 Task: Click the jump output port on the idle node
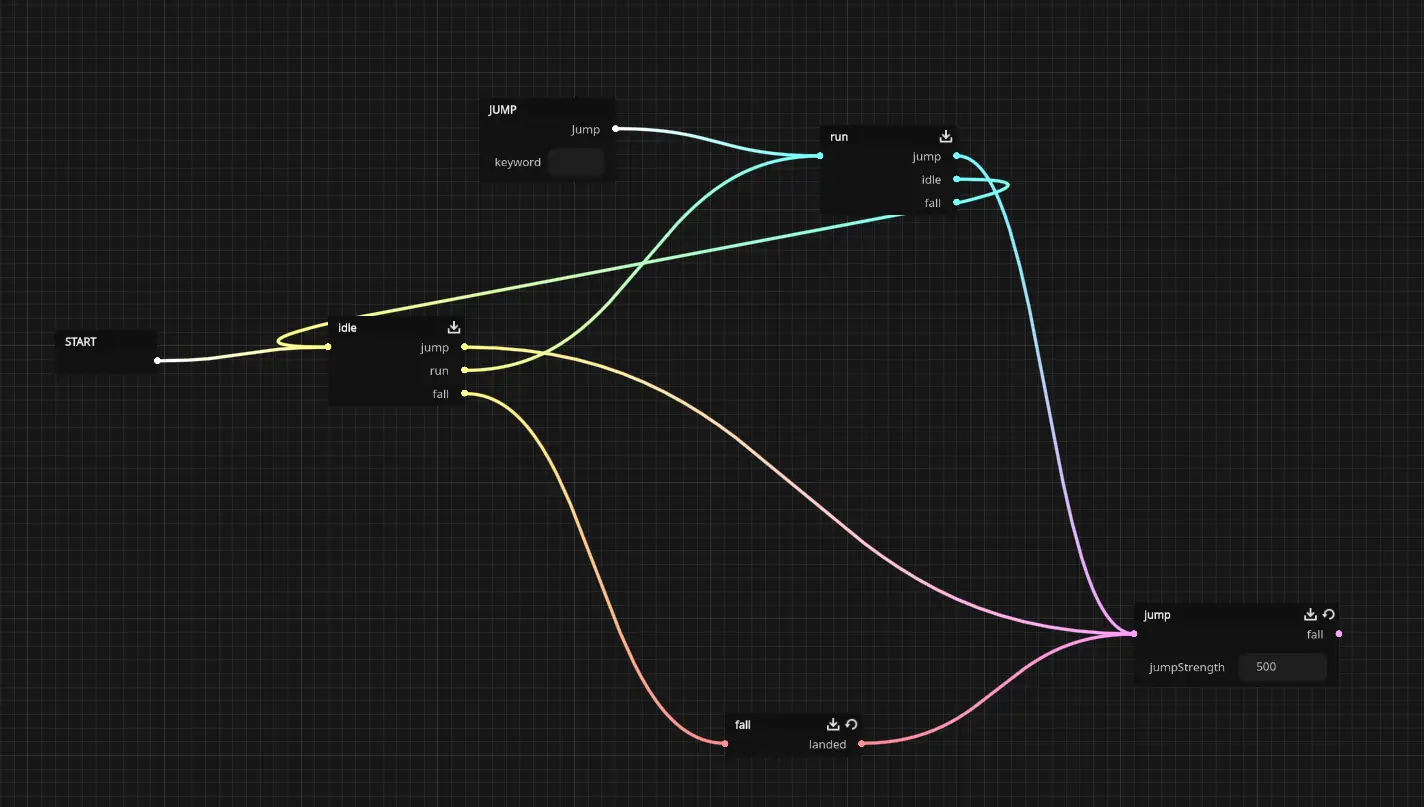point(464,347)
